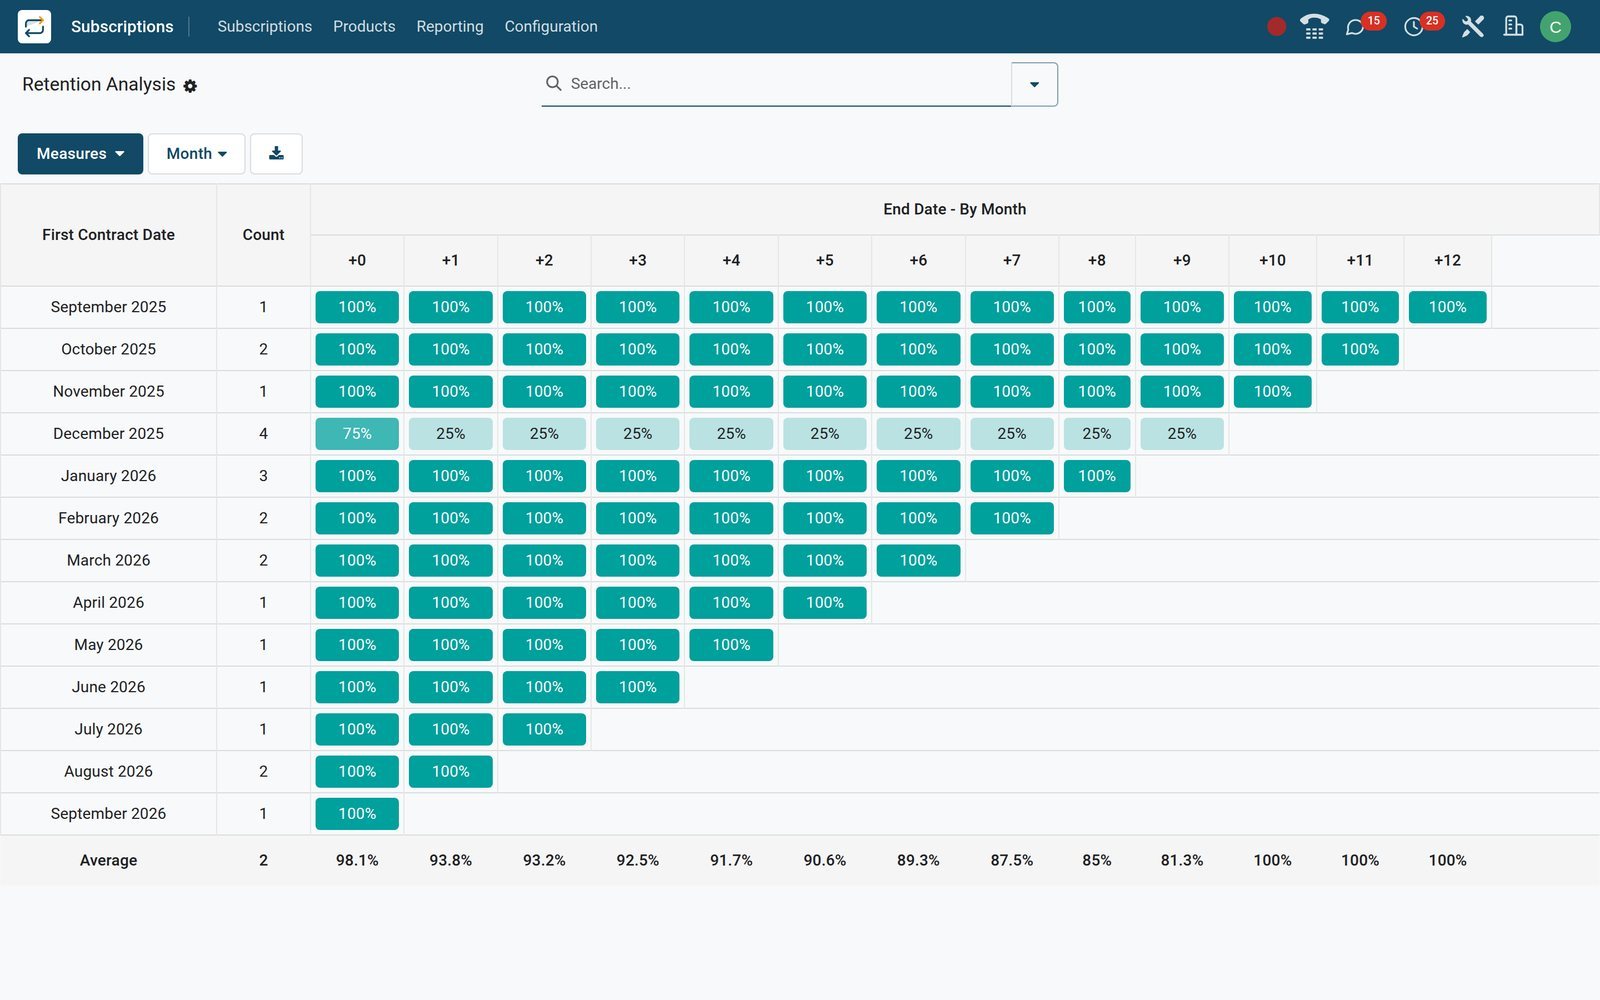Image resolution: width=1600 pixels, height=1000 pixels.
Task: Open the developer tools wrench icon
Action: tap(1472, 27)
